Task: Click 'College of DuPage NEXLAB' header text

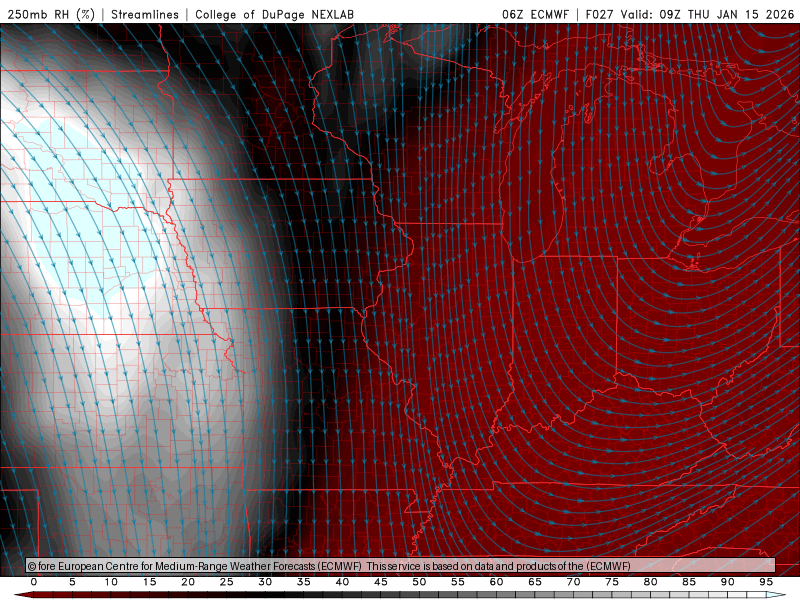Action: pyautogui.click(x=274, y=14)
